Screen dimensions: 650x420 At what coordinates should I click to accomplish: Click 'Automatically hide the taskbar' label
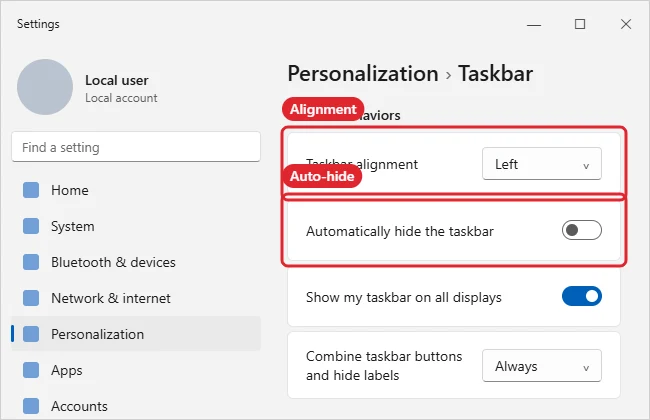click(x=400, y=231)
